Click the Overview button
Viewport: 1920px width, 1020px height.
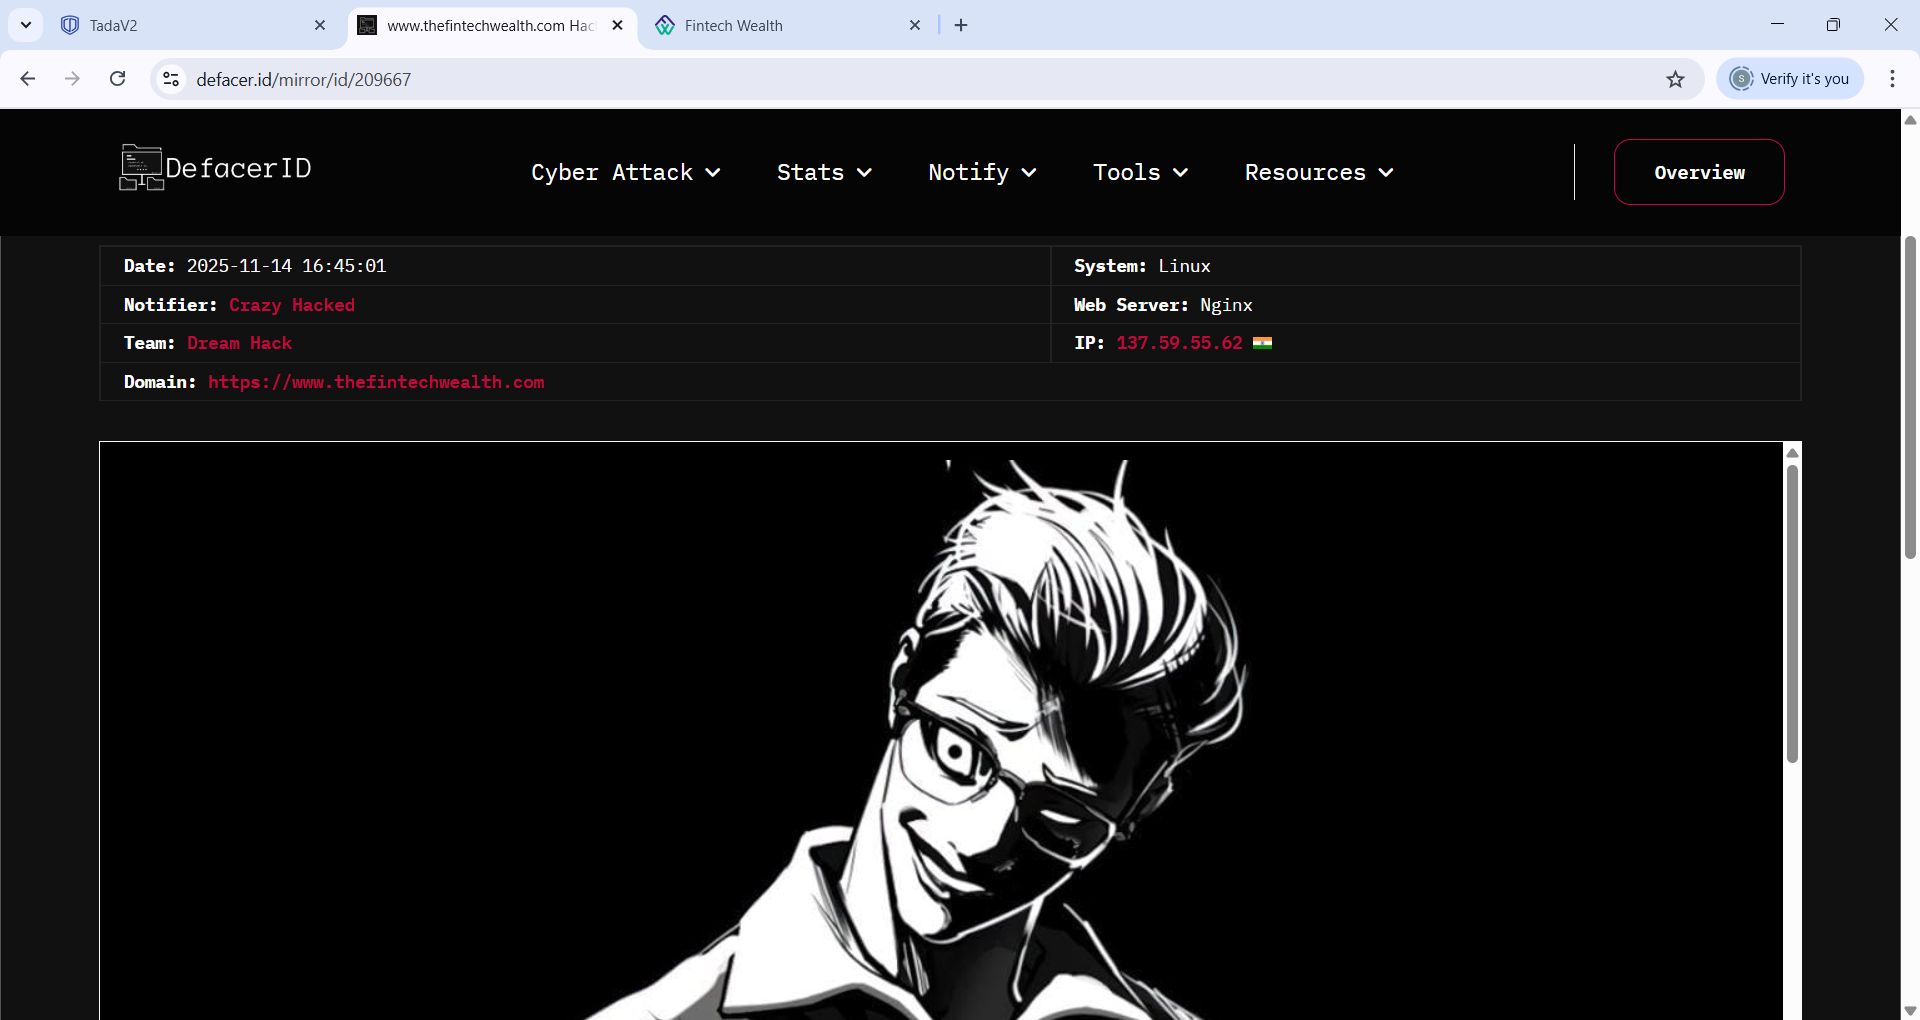[x=1698, y=172]
